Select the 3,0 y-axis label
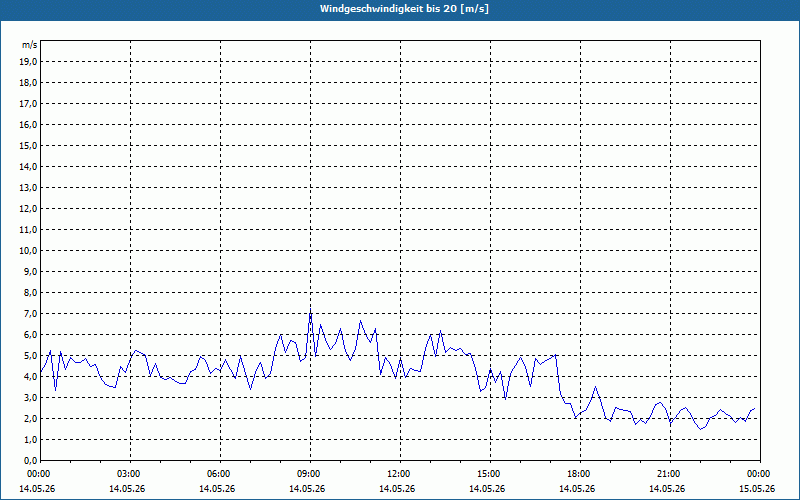800x500 pixels. [30, 397]
